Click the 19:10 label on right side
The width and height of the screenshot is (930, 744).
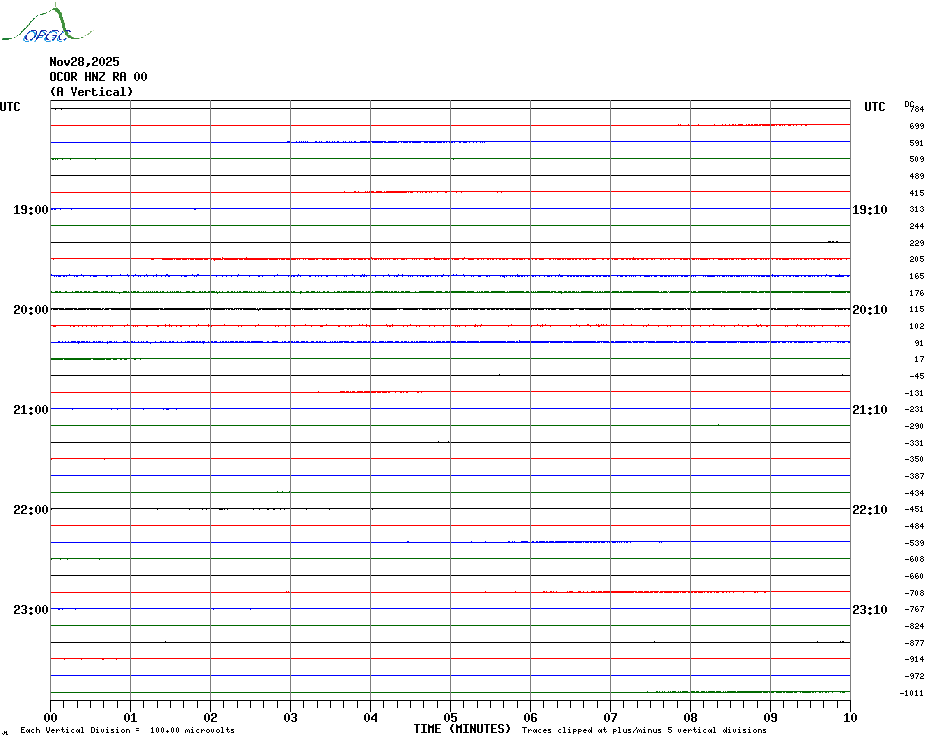[x=869, y=210]
